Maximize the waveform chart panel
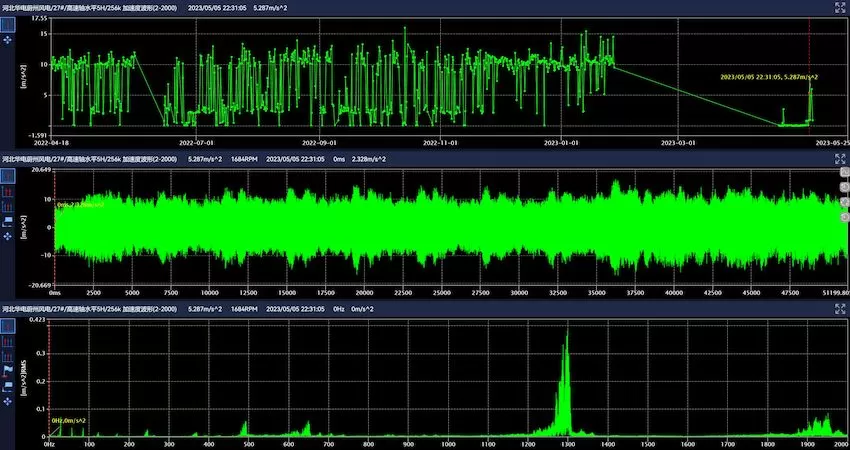Viewport: 850px width, 450px height. 840,159
